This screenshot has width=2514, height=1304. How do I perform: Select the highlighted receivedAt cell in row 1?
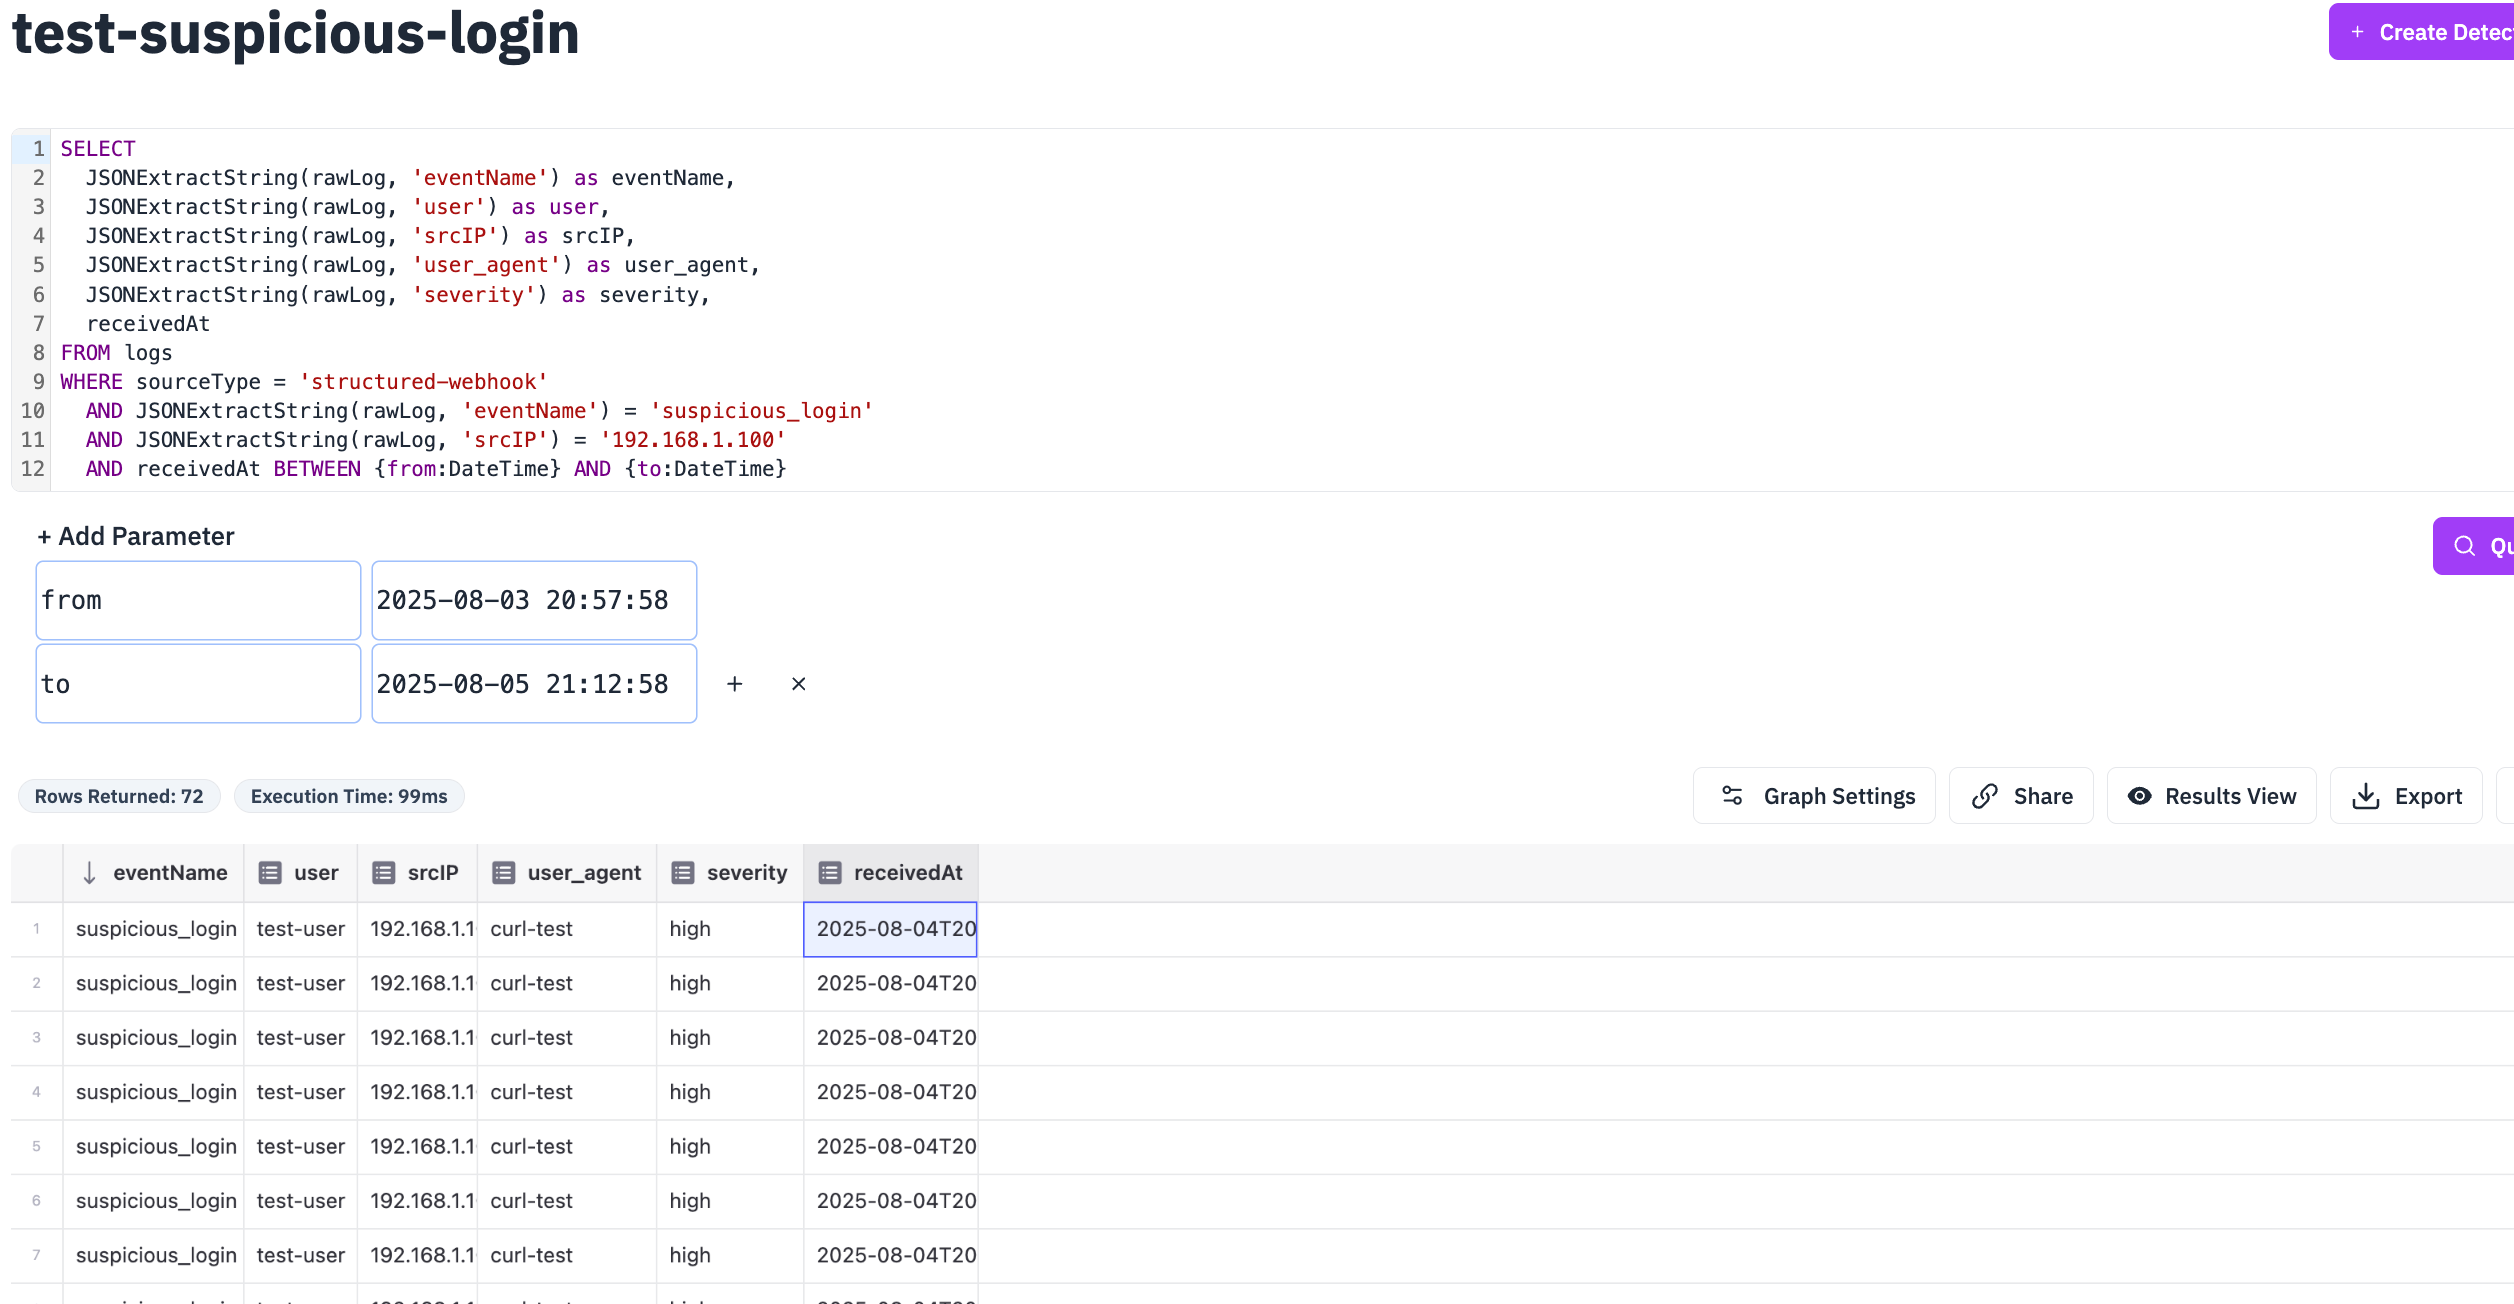(889, 929)
